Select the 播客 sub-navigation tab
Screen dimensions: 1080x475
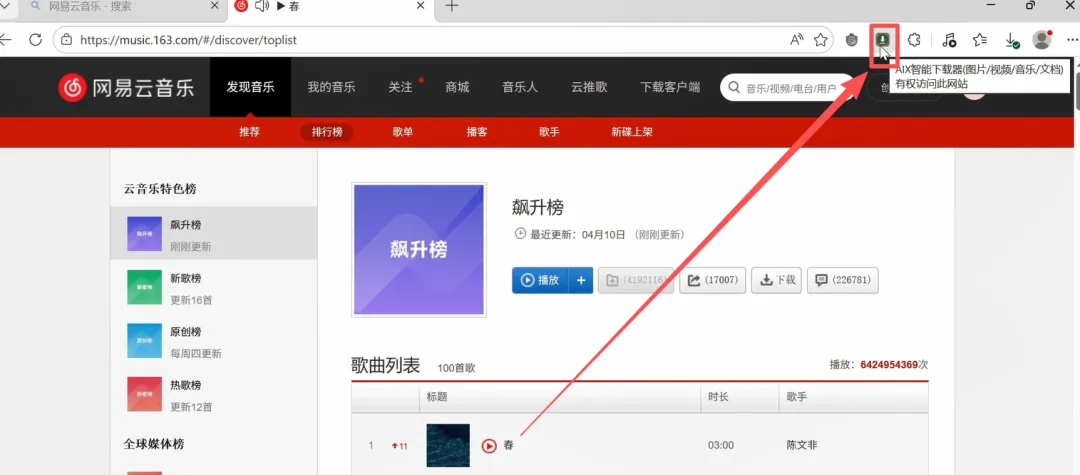click(477, 132)
